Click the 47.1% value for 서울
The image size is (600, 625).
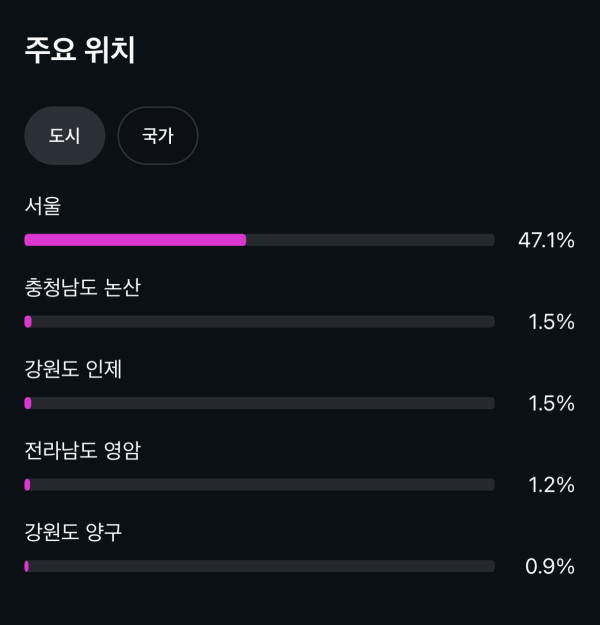(546, 240)
